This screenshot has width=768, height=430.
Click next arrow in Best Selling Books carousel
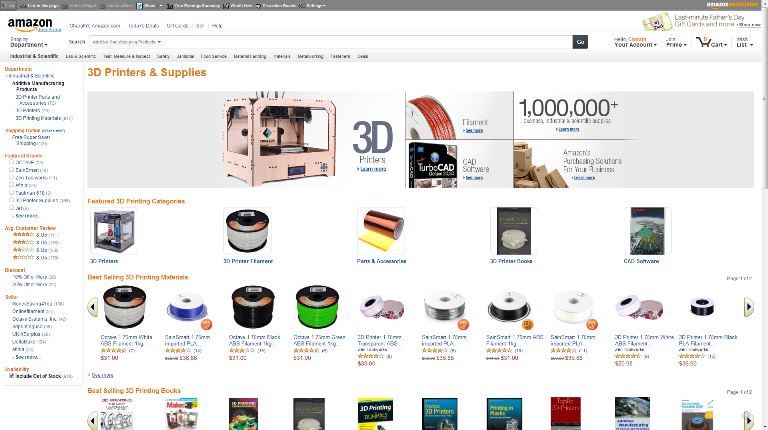(748, 420)
